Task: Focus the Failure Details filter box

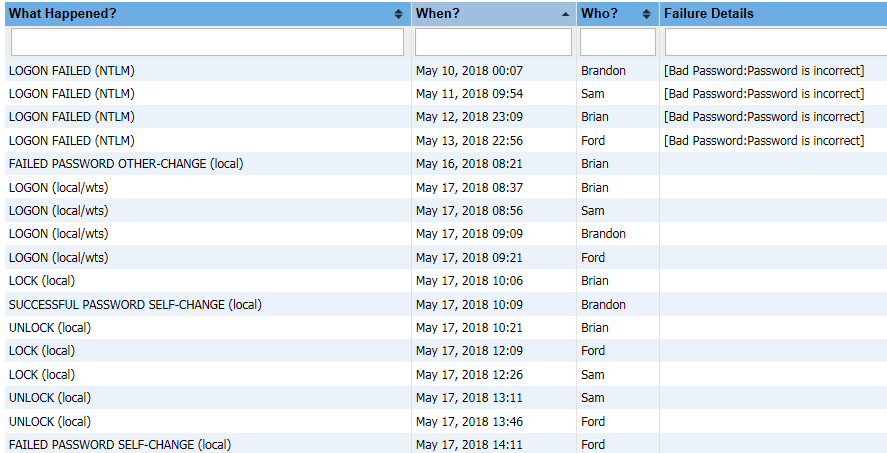Action: [x=776, y=42]
